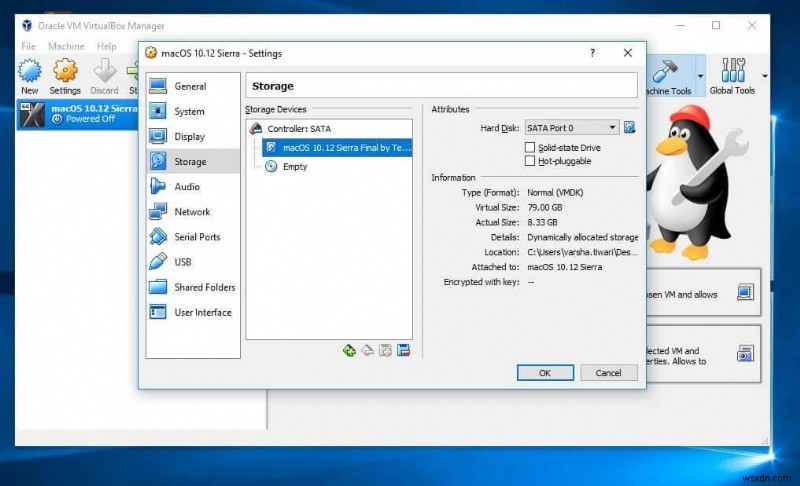Click the '79.00 GB' virtual size value
Image resolution: width=800 pixels, height=486 pixels.
point(544,207)
